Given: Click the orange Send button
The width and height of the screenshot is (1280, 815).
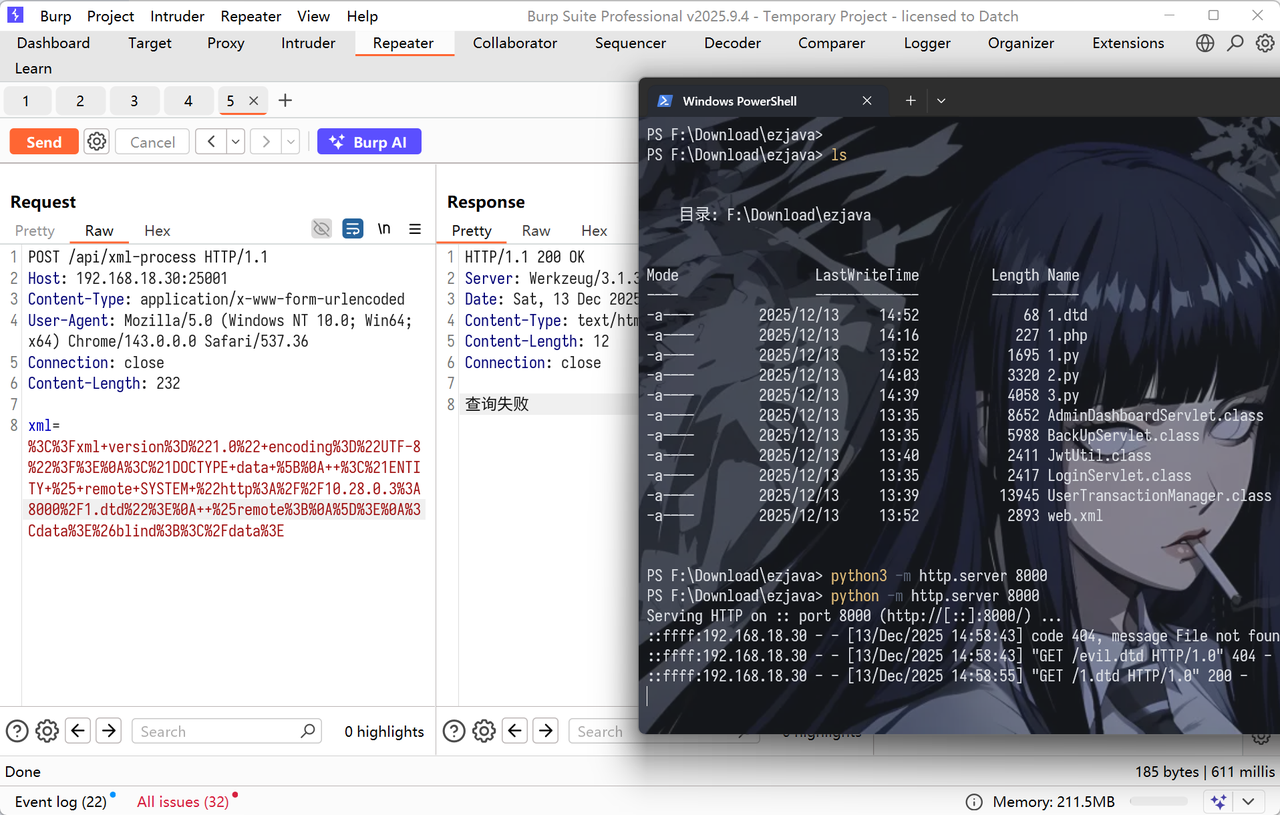Looking at the screenshot, I should [44, 142].
